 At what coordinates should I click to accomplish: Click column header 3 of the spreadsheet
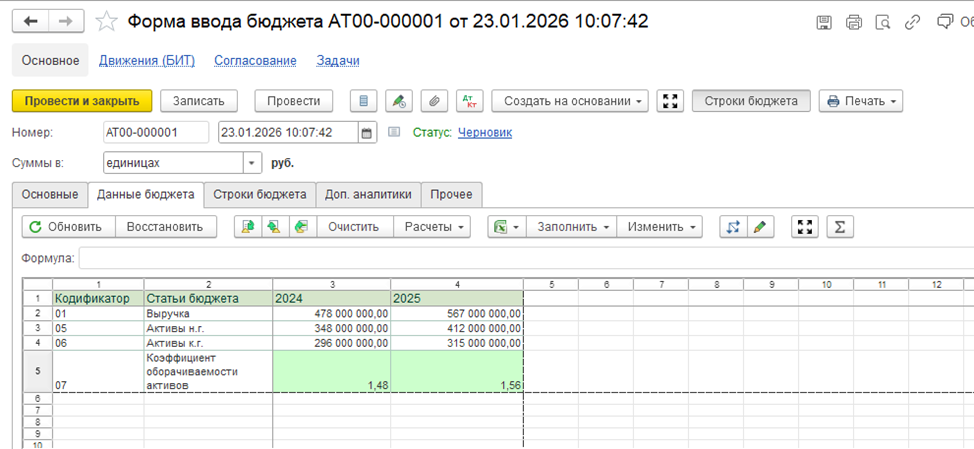point(332,284)
